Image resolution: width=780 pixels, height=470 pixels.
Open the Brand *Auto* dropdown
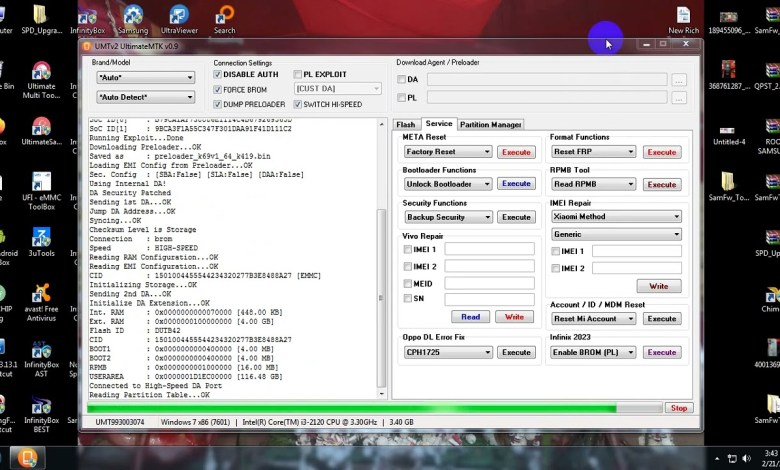tap(145, 78)
